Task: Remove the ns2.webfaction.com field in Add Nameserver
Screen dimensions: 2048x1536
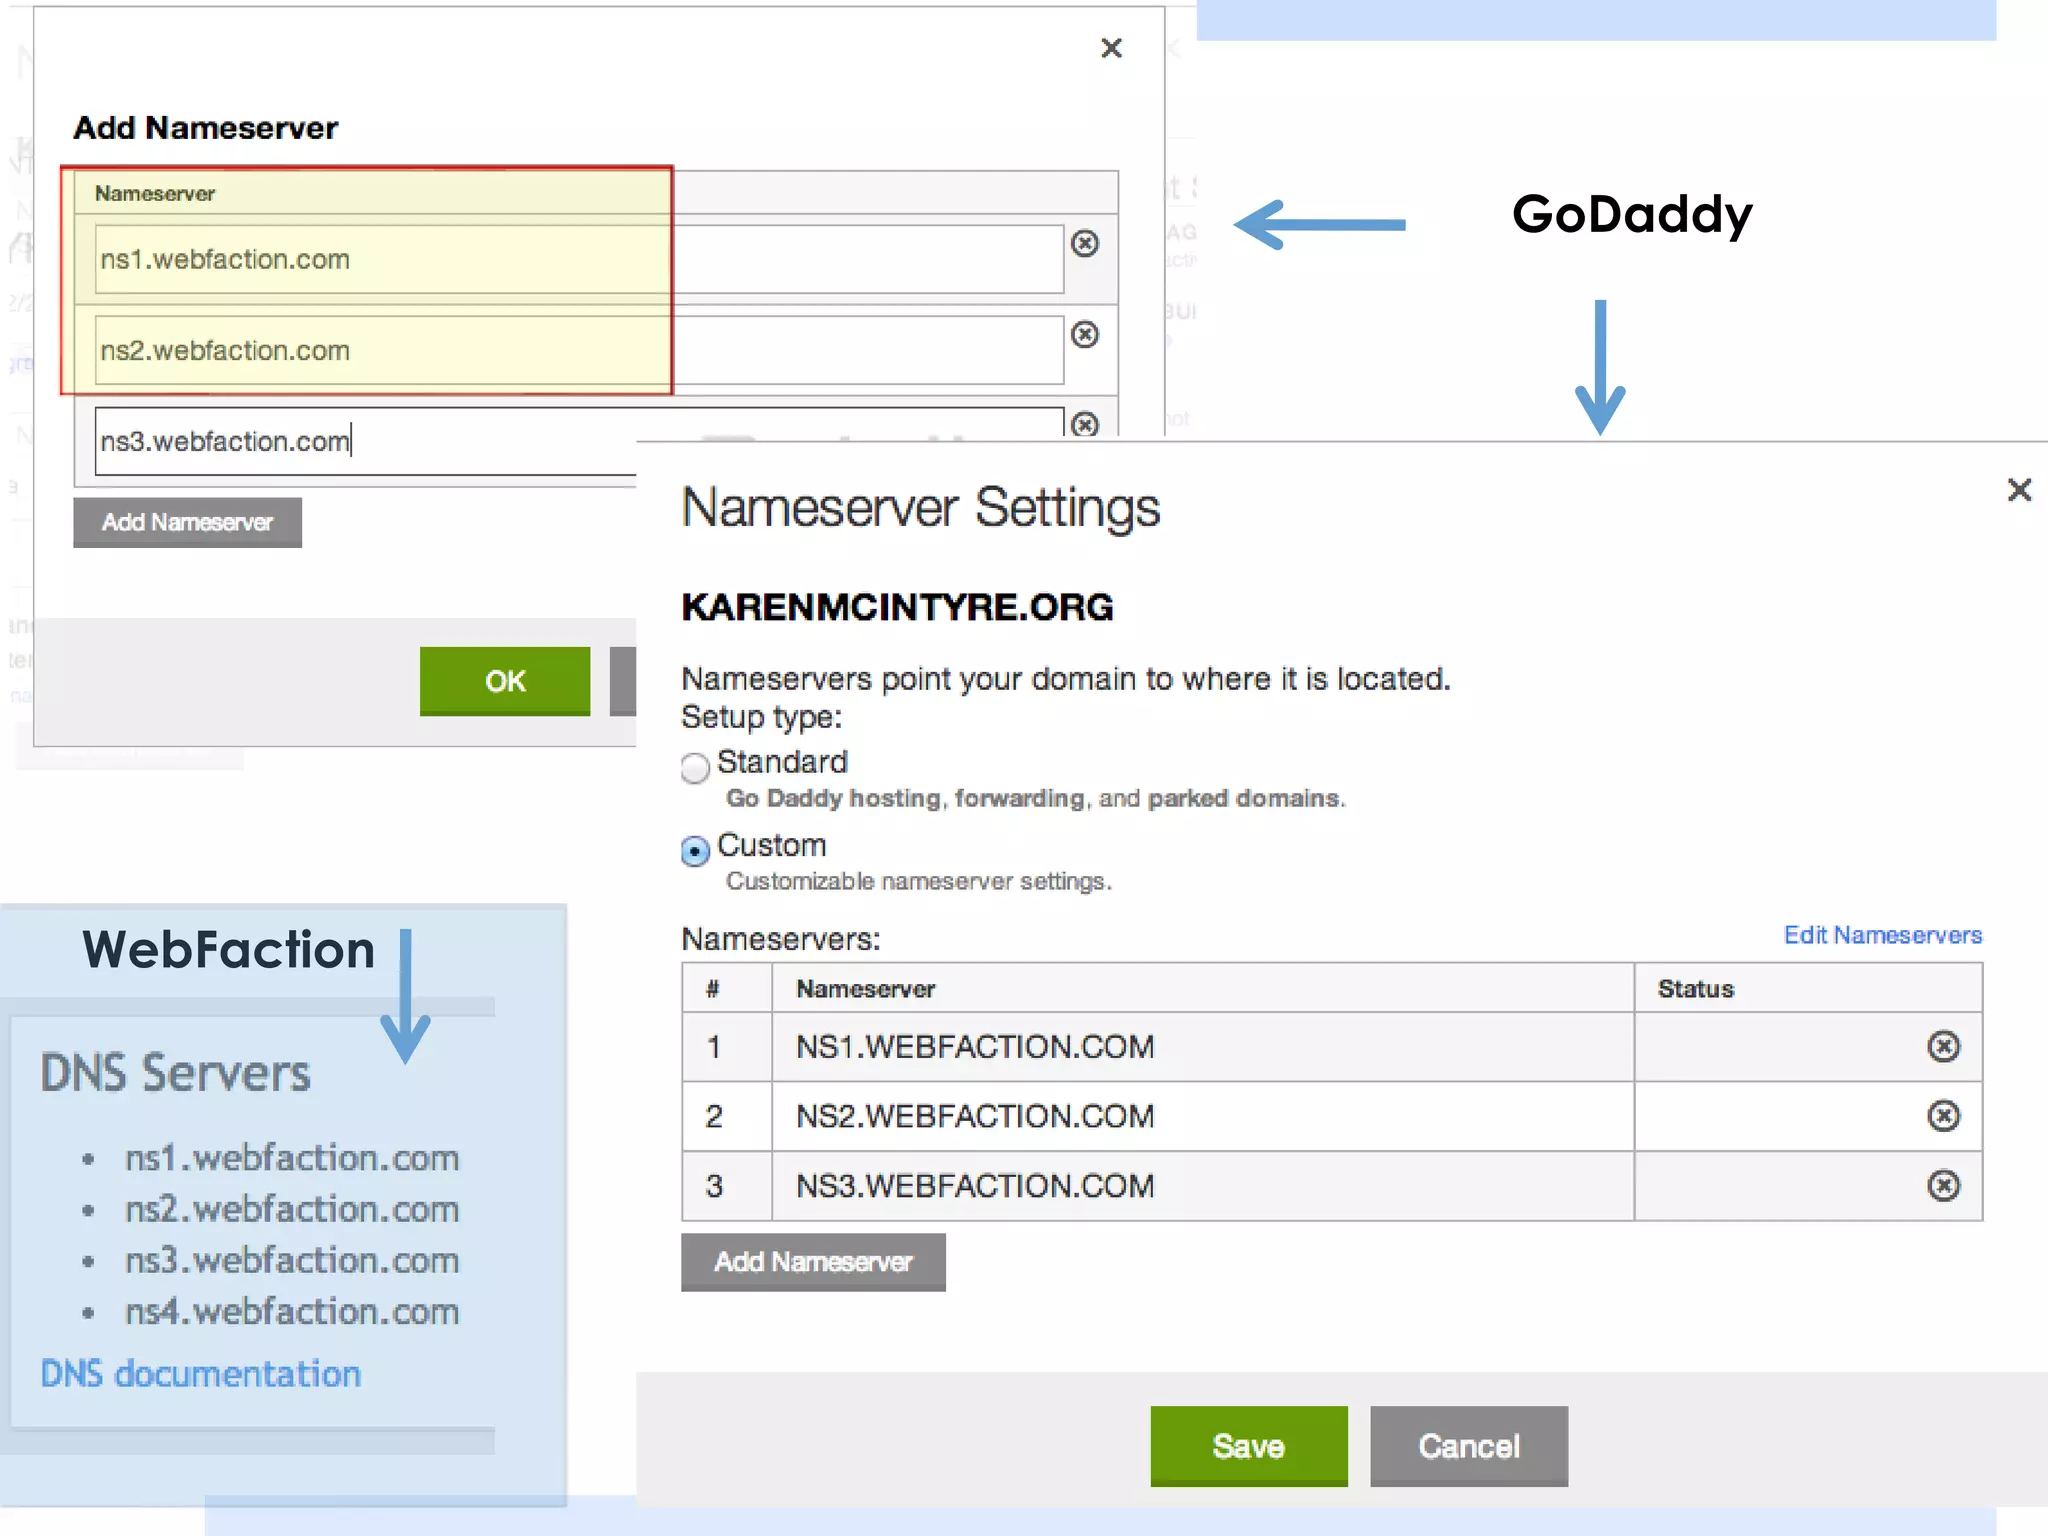Action: pos(1085,334)
